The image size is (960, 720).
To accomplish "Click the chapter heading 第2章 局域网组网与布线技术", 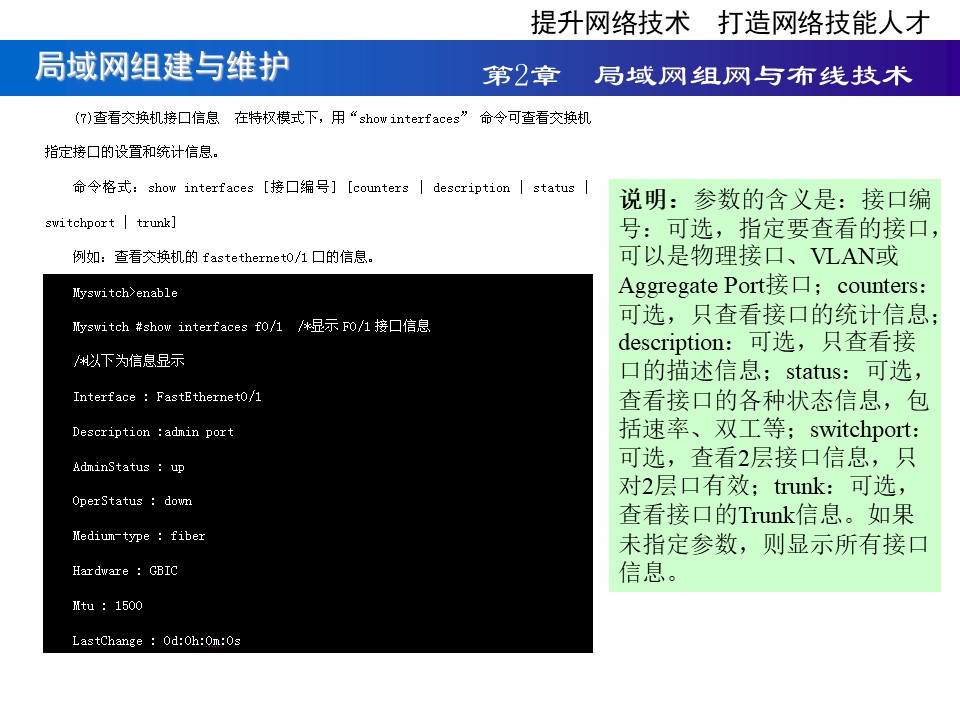I will pyautogui.click(x=697, y=75).
